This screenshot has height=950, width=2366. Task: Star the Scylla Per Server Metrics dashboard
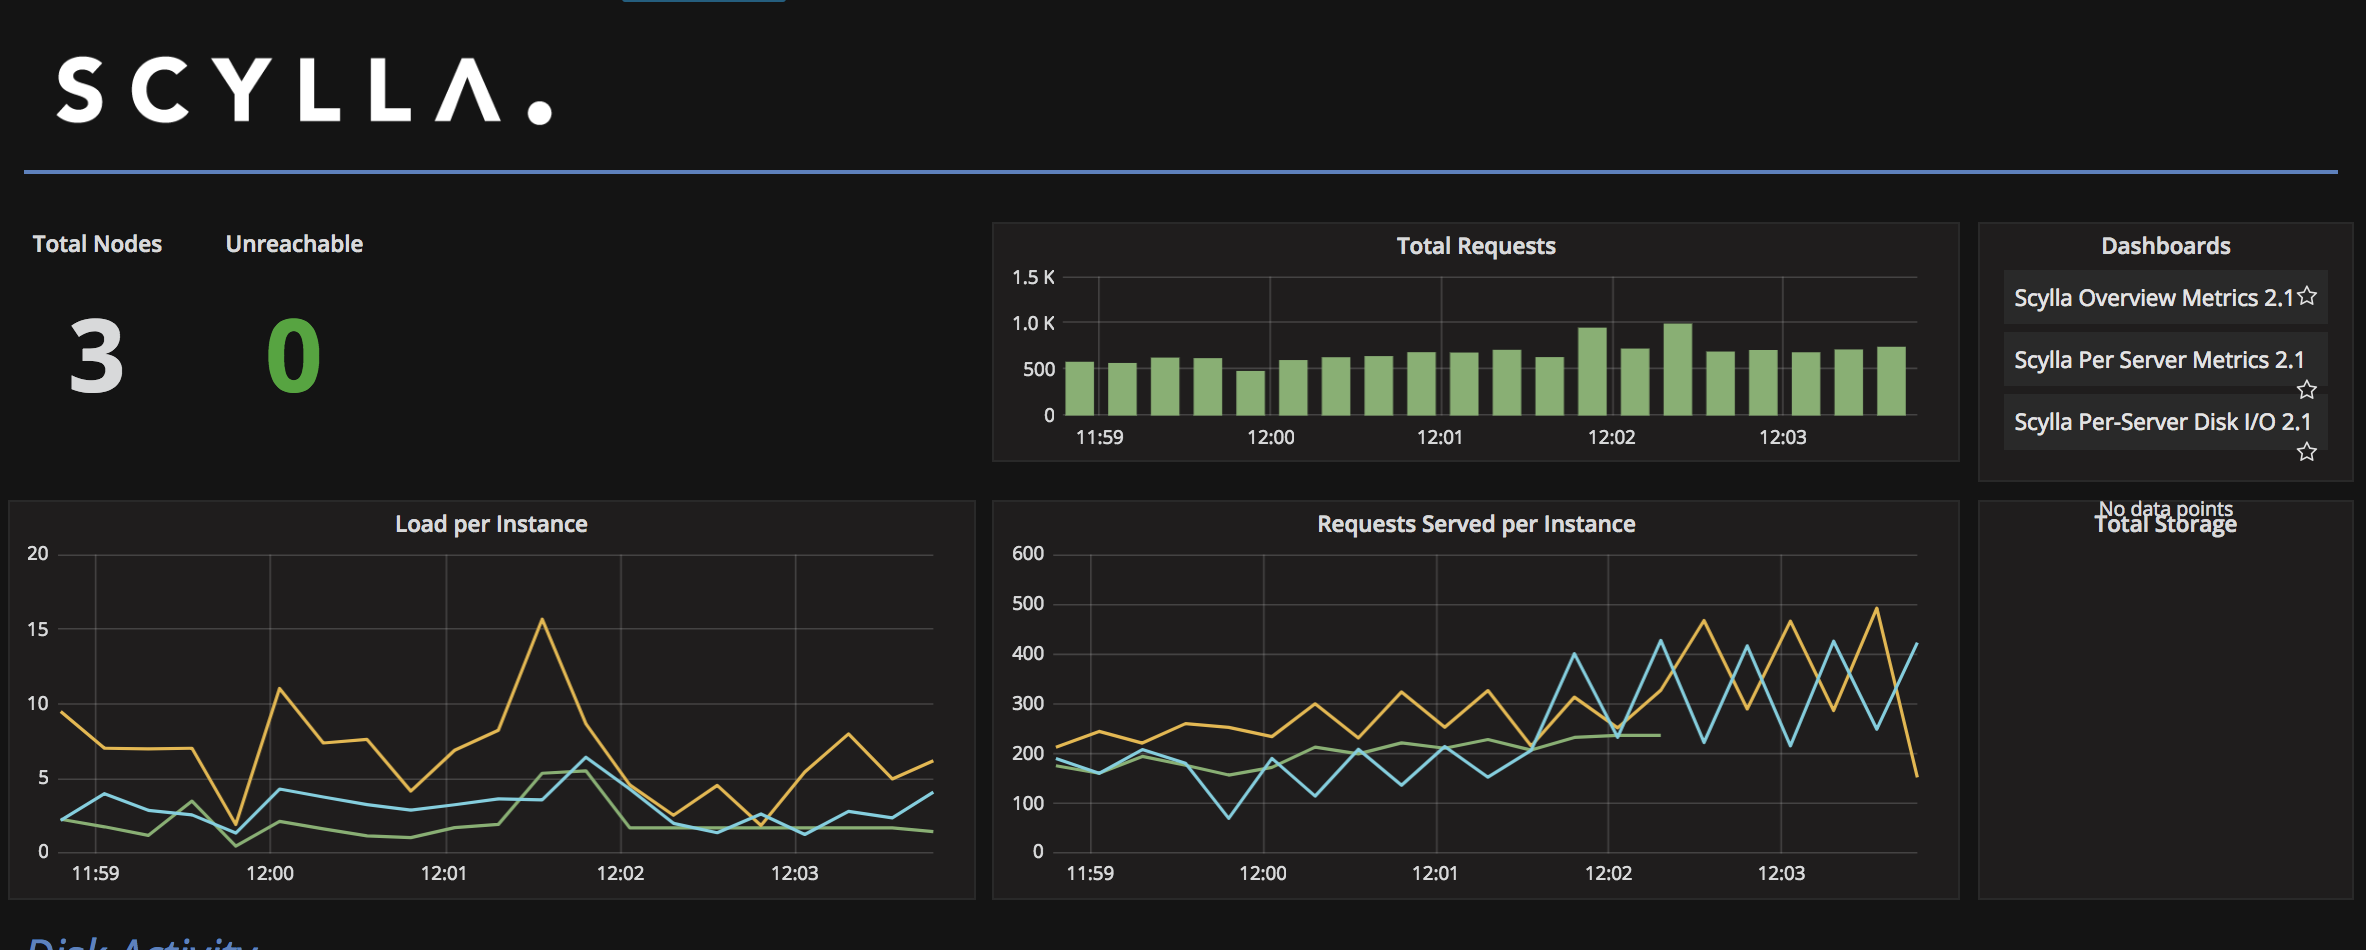(x=2307, y=389)
